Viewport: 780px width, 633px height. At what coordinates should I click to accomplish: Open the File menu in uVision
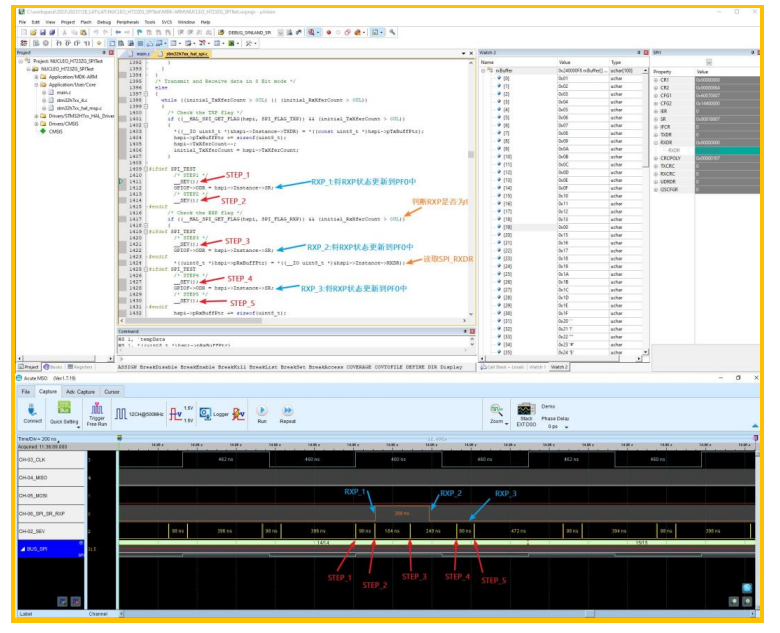coord(22,22)
